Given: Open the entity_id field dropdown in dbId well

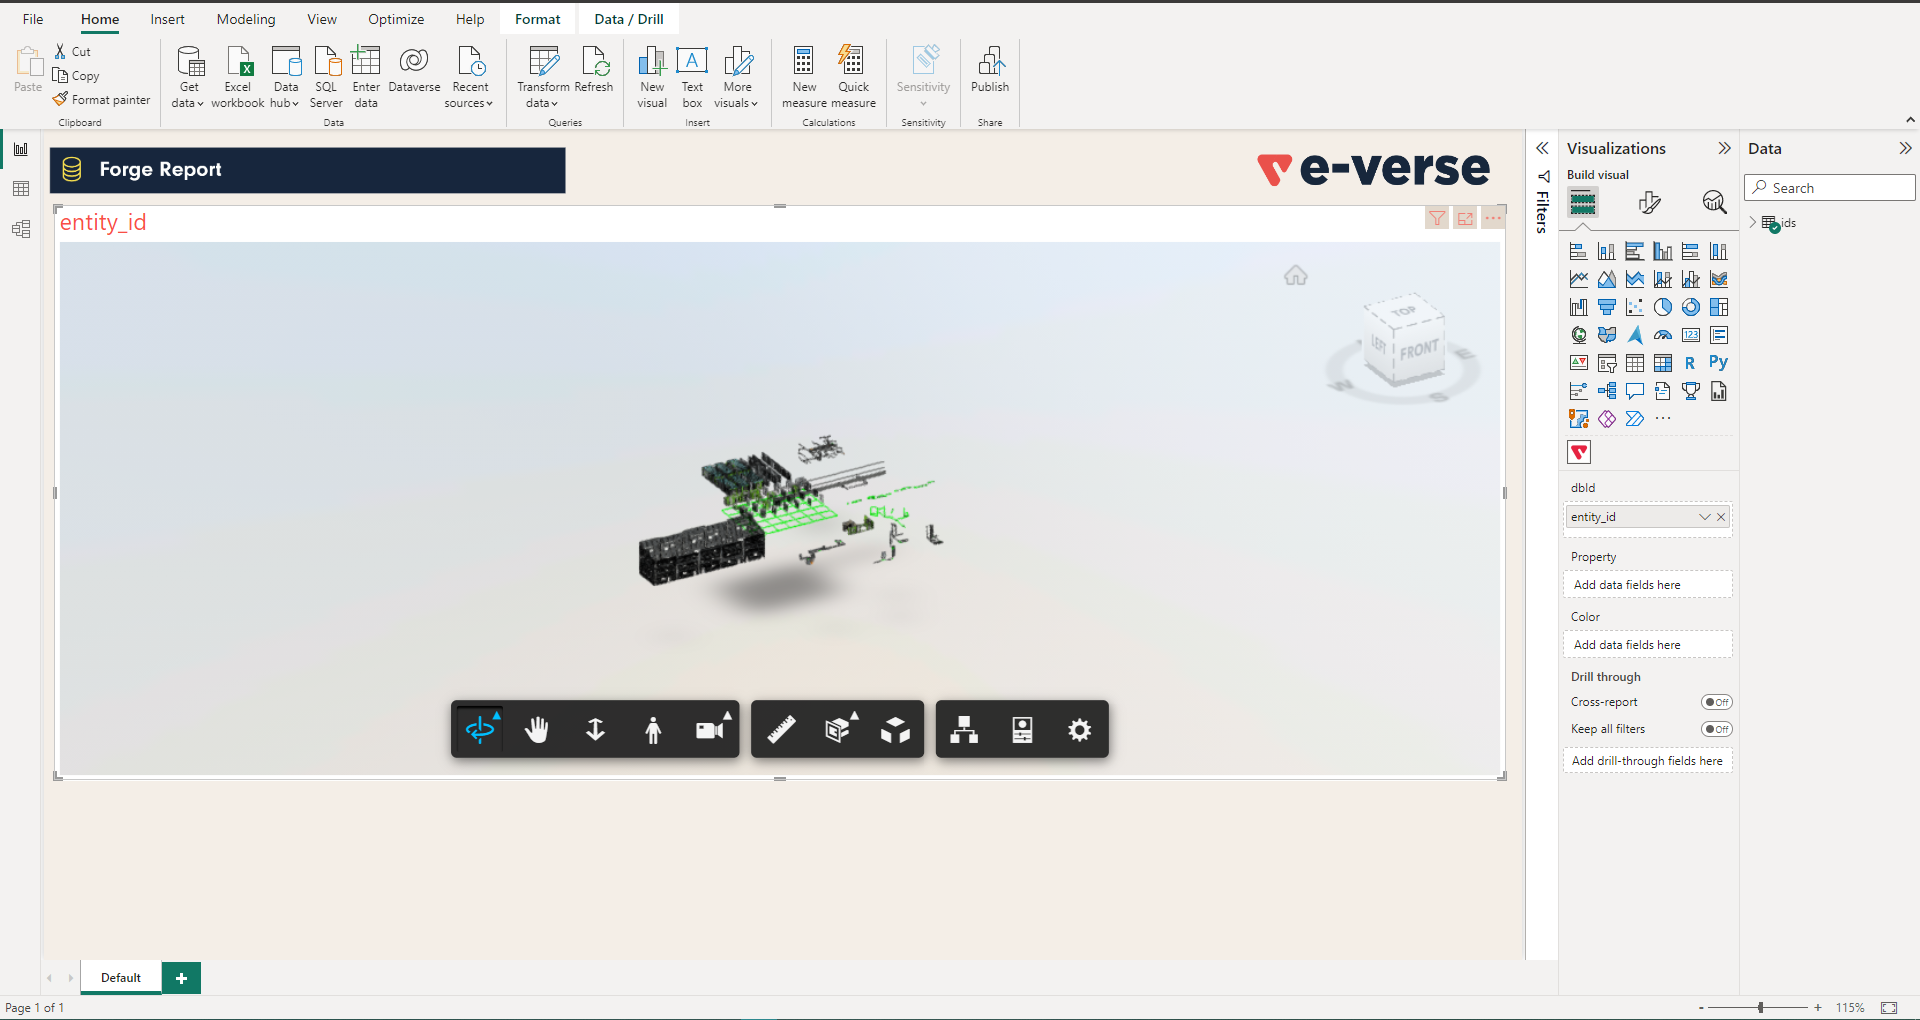Looking at the screenshot, I should tap(1704, 517).
